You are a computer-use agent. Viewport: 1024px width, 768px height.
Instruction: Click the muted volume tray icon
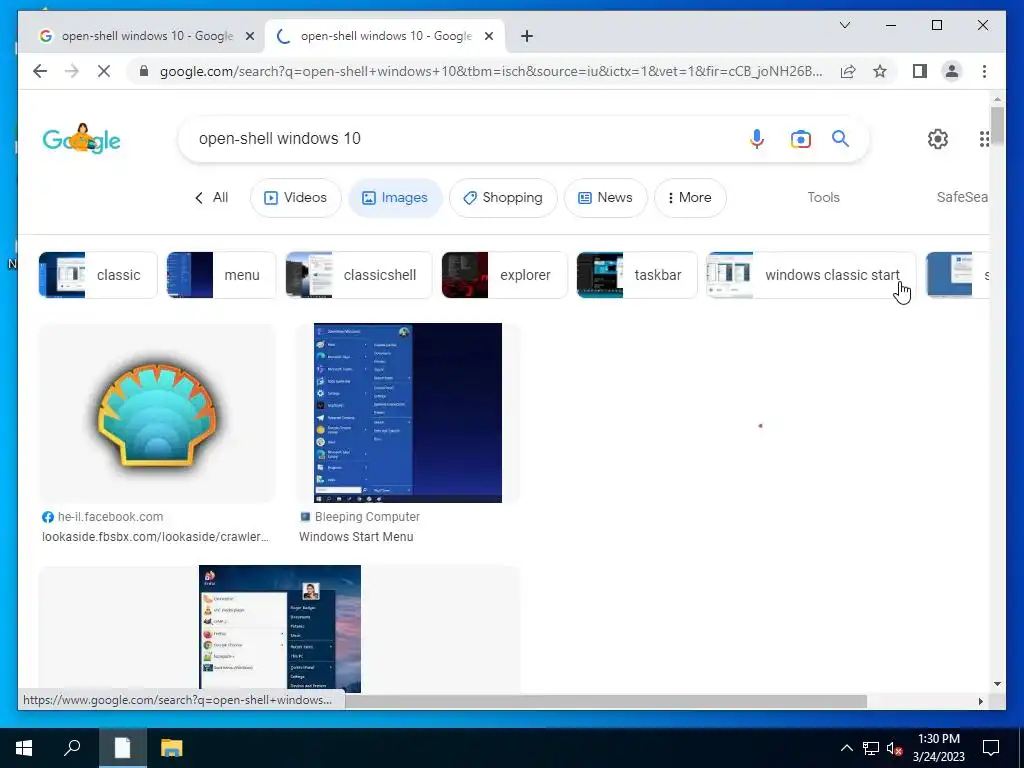[894, 748]
